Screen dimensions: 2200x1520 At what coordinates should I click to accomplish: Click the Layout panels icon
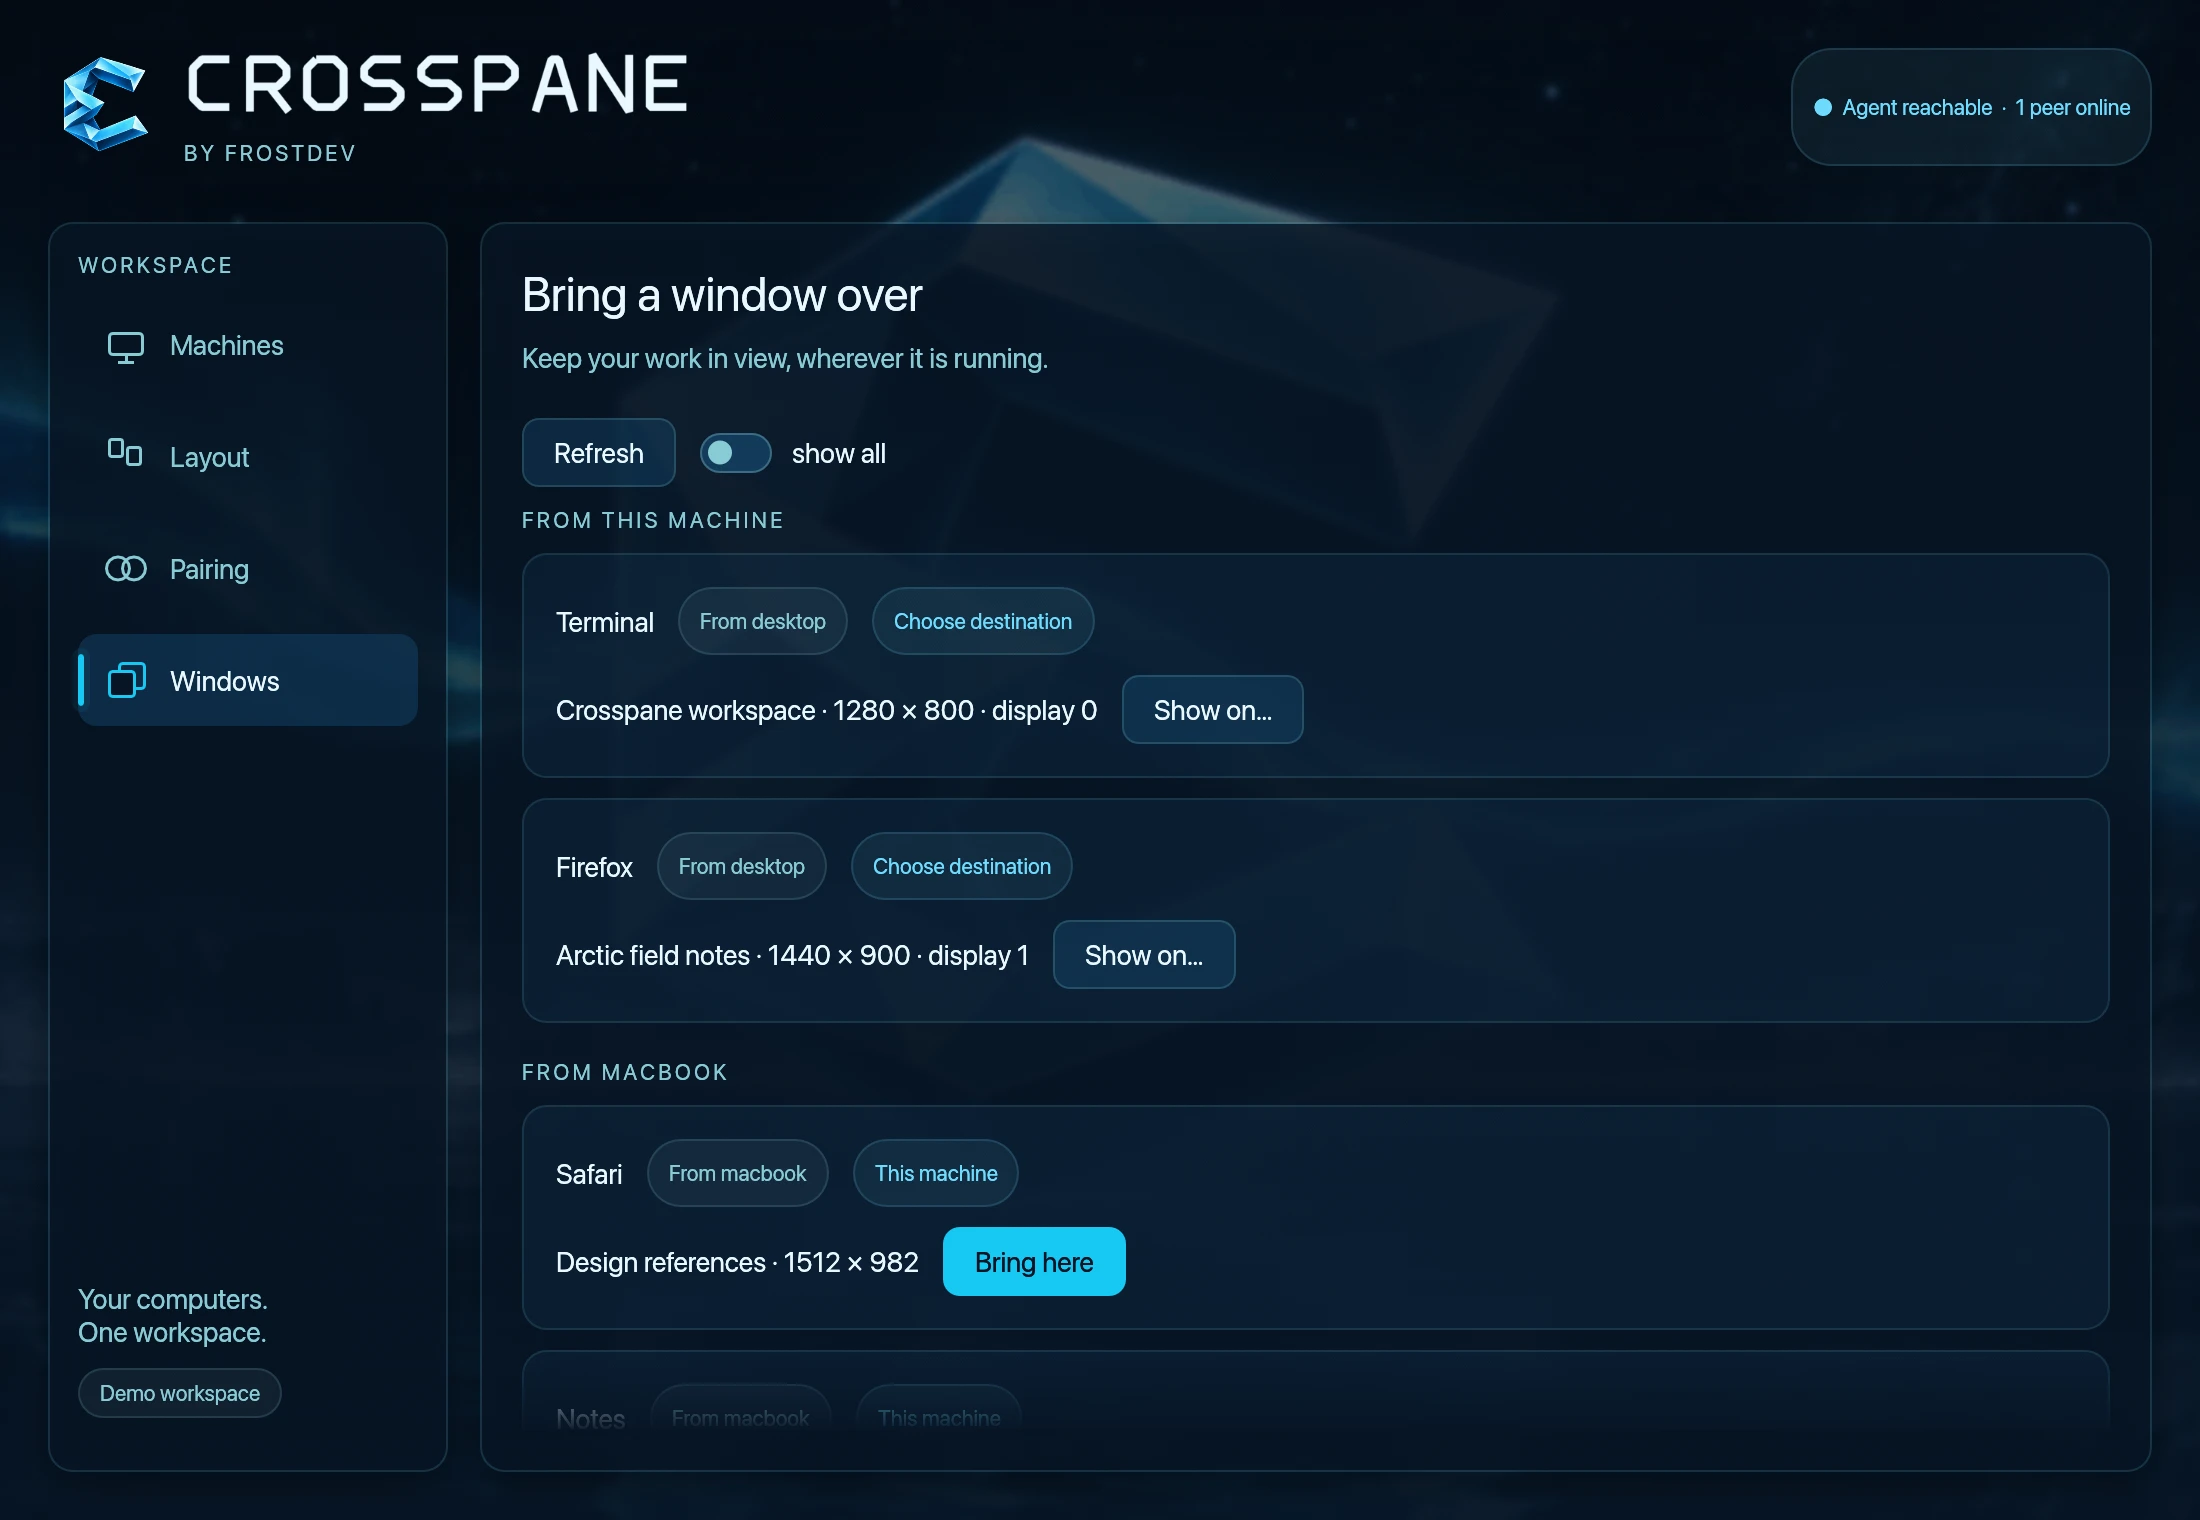(x=125, y=453)
